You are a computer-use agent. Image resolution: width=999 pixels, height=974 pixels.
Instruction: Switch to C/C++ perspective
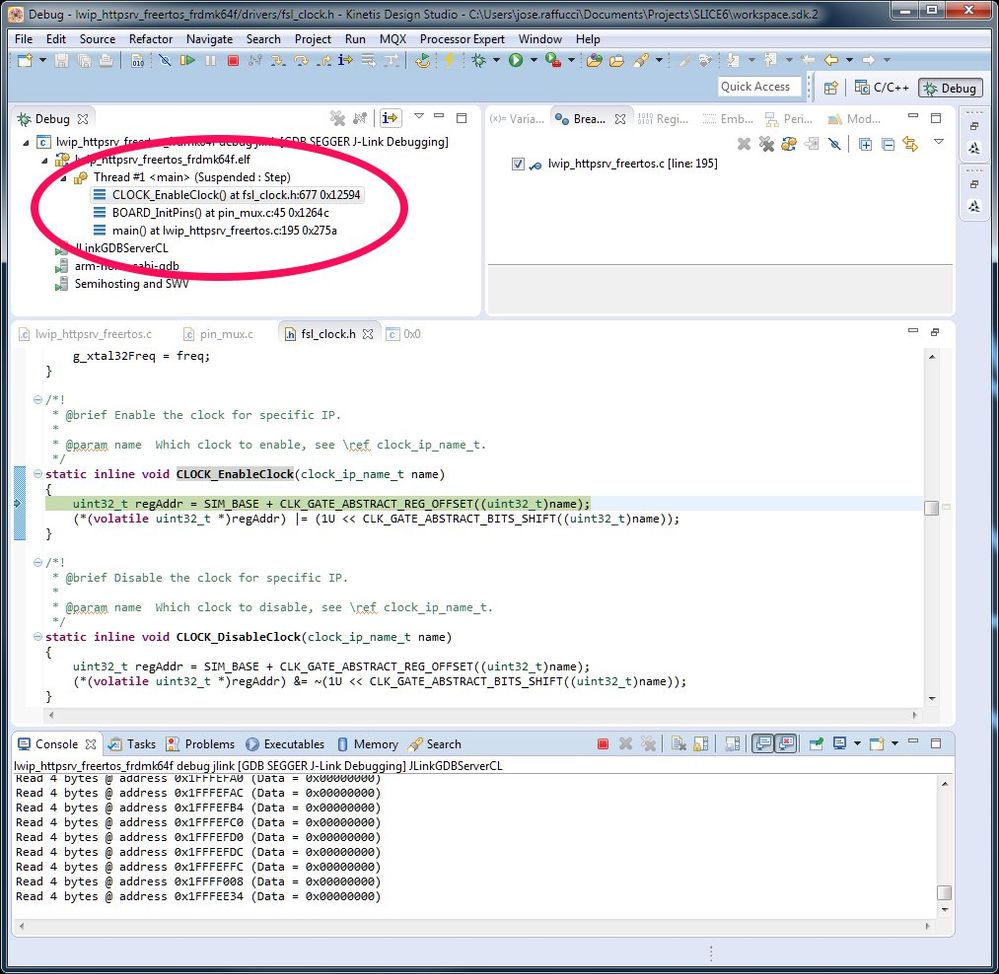882,88
